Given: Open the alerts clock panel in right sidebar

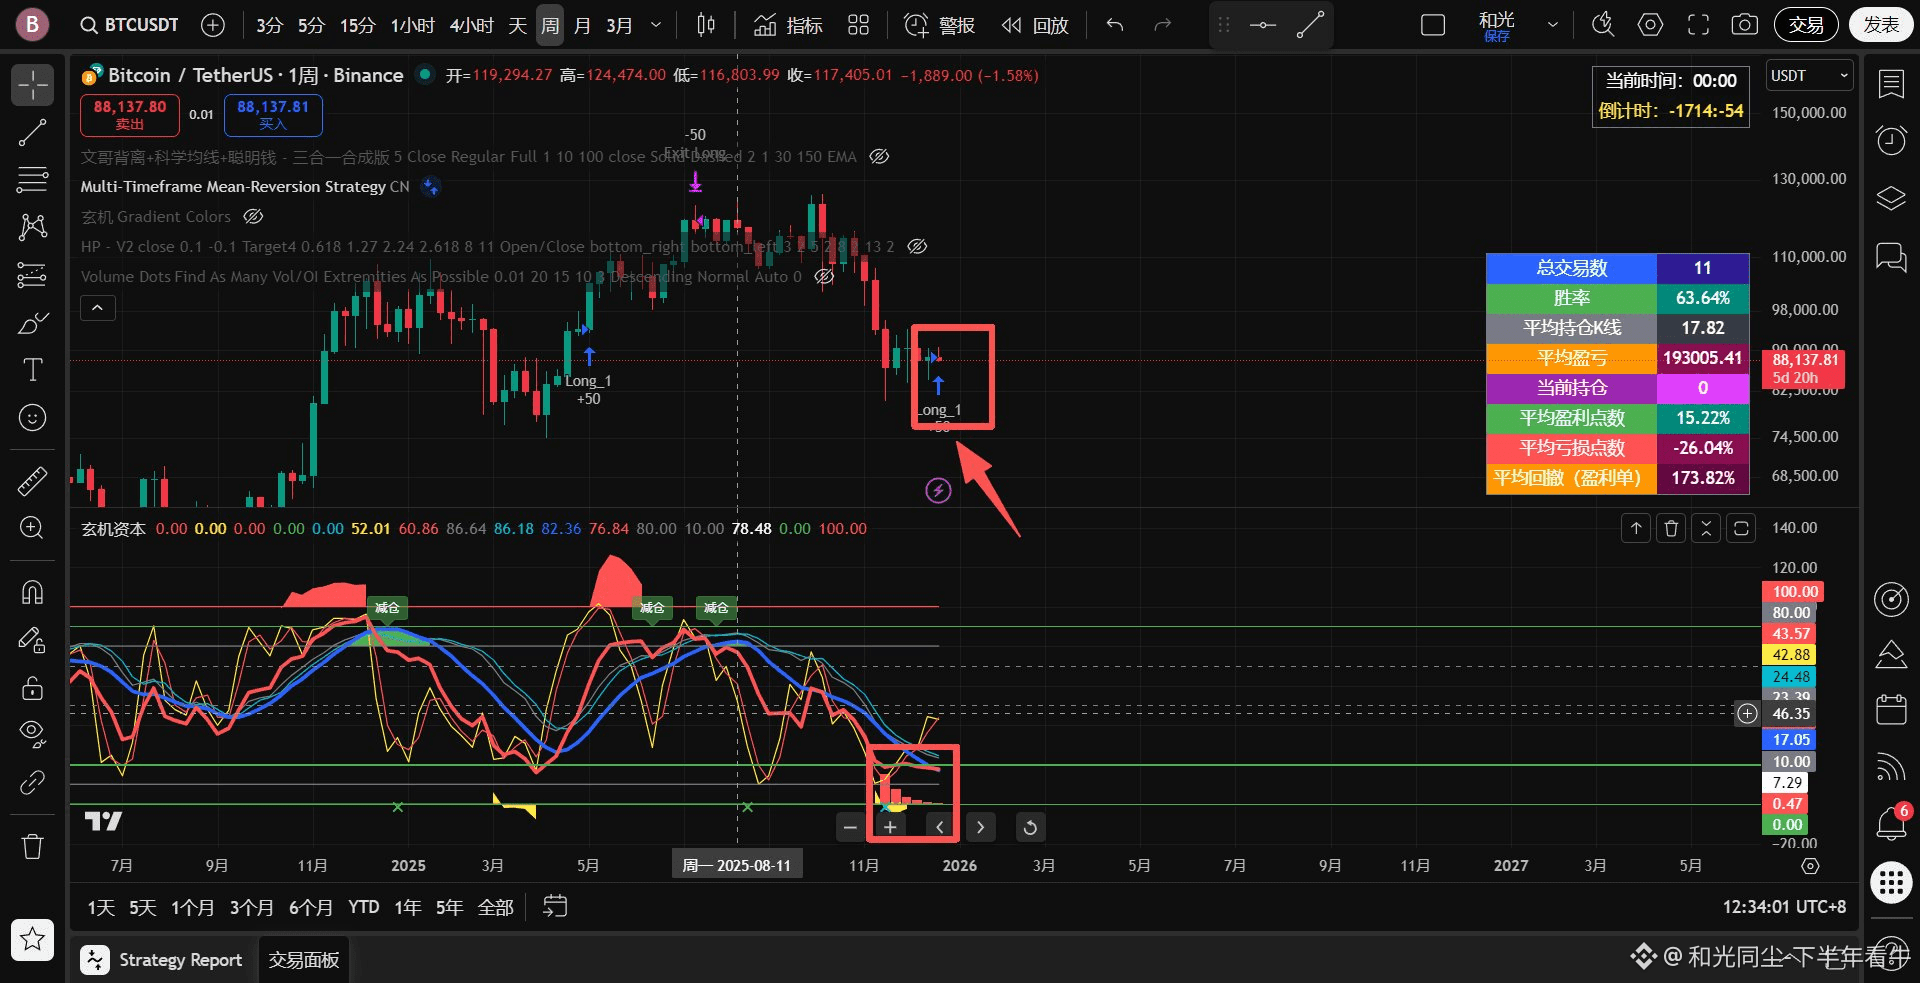Looking at the screenshot, I should [x=1891, y=141].
